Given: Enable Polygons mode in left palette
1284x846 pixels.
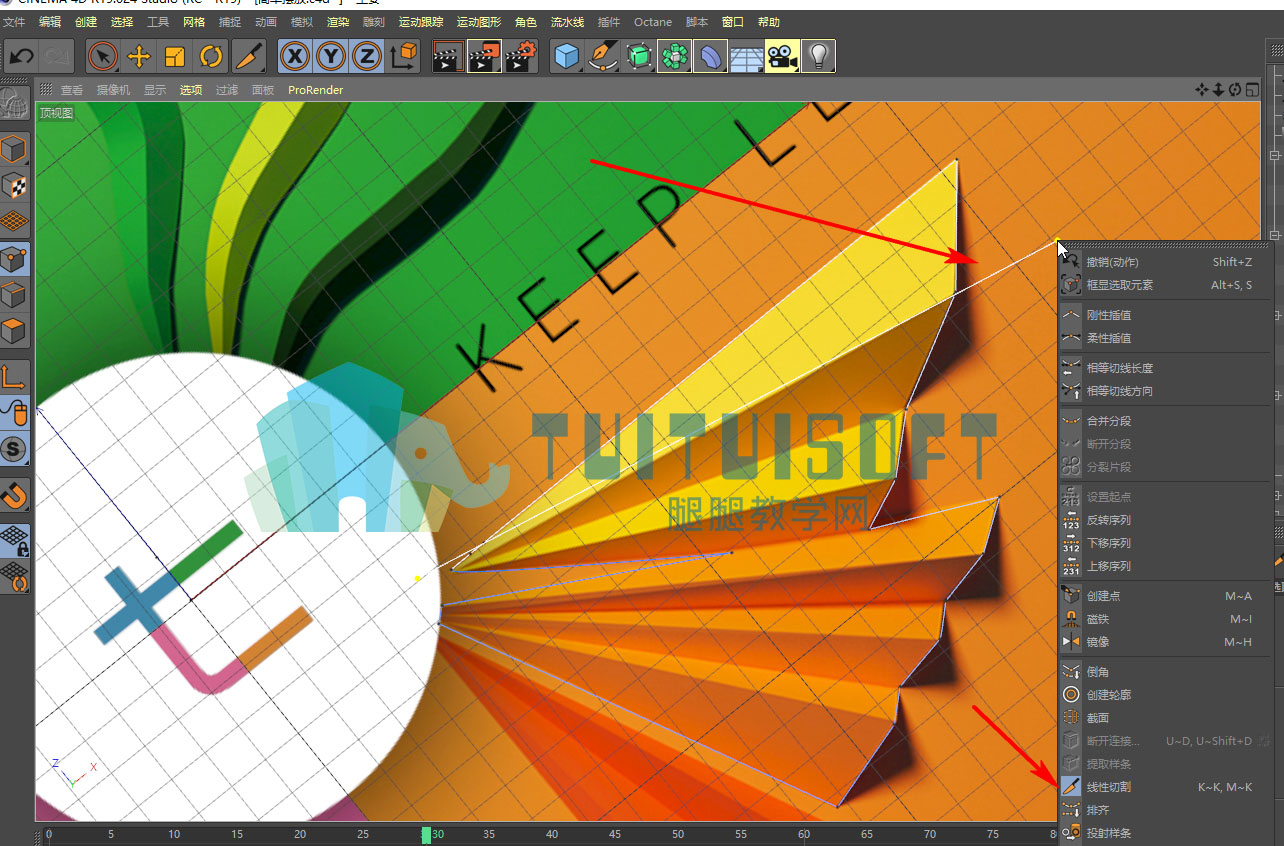Looking at the screenshot, I should 14,331.
